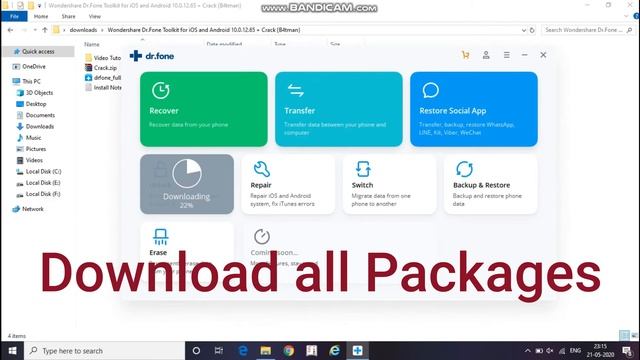Refresh the File Explorer folder
This screenshot has width=640, height=360.
532,30
